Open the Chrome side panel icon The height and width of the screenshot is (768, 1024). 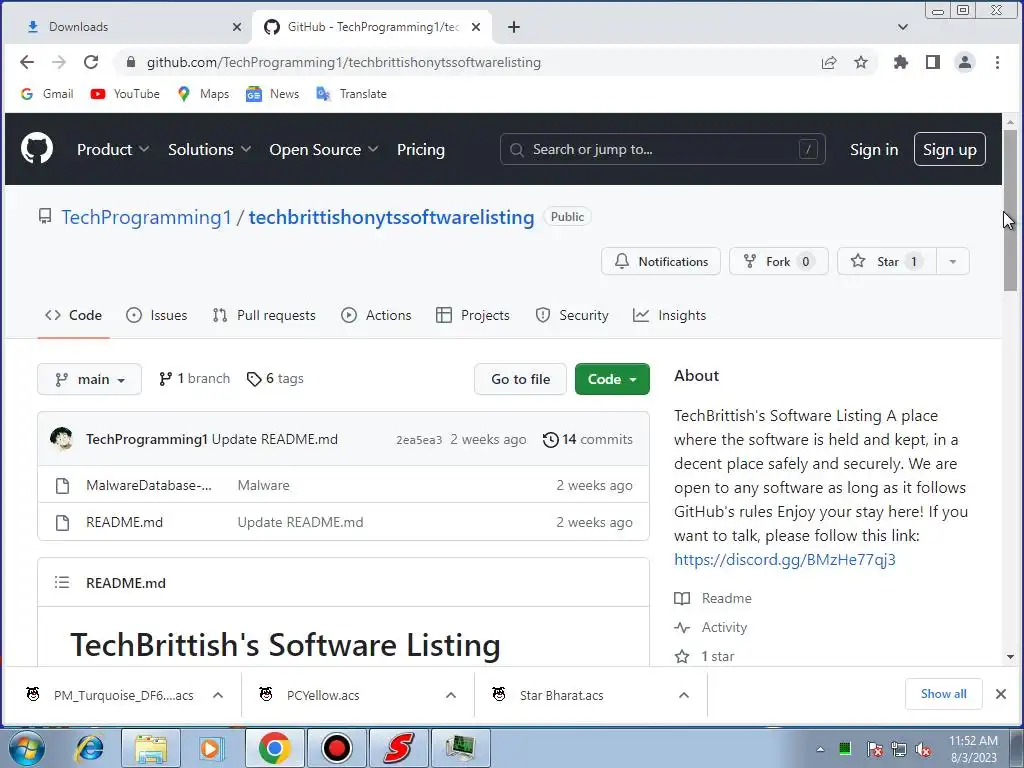(933, 62)
